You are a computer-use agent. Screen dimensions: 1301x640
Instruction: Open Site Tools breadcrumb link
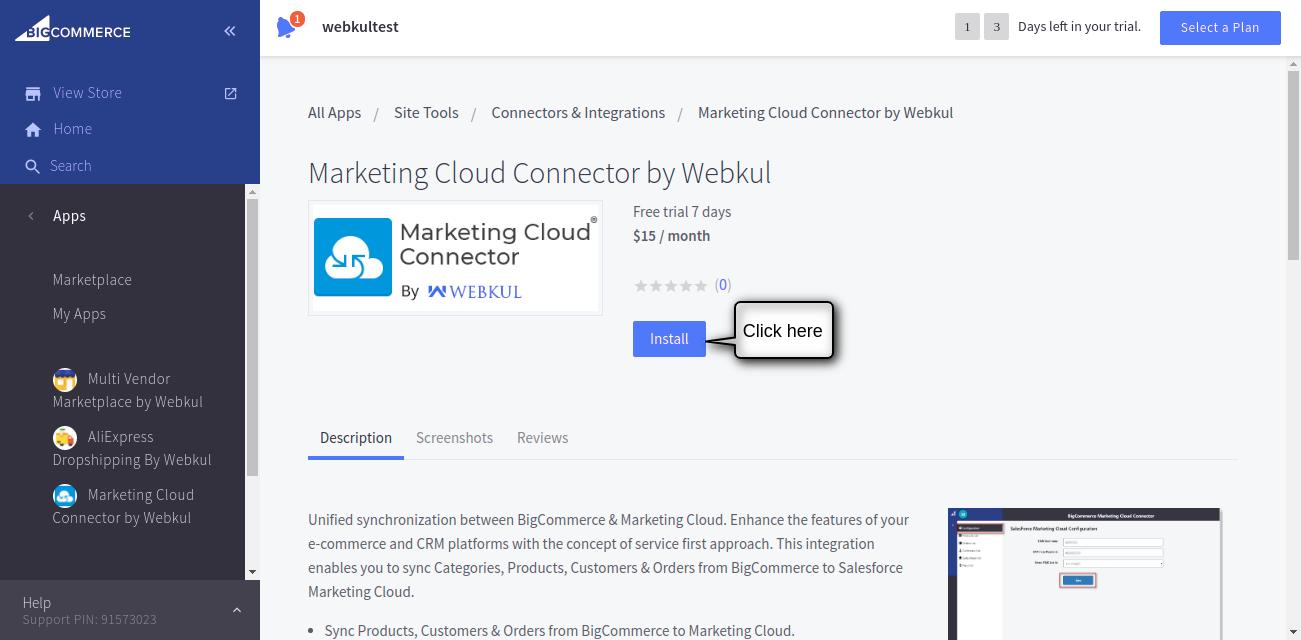click(x=426, y=113)
